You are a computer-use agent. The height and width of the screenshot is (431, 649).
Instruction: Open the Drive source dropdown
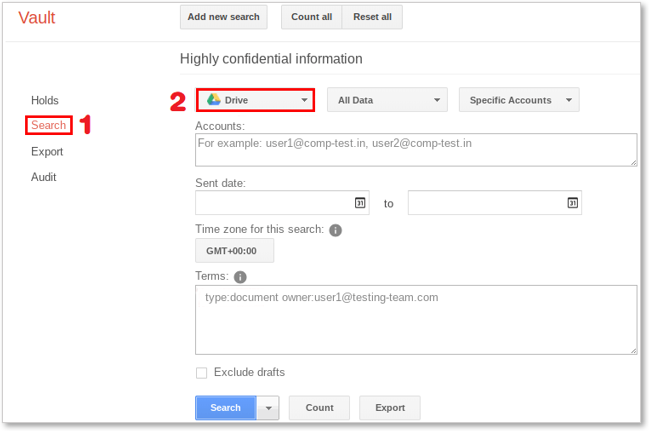(x=255, y=100)
